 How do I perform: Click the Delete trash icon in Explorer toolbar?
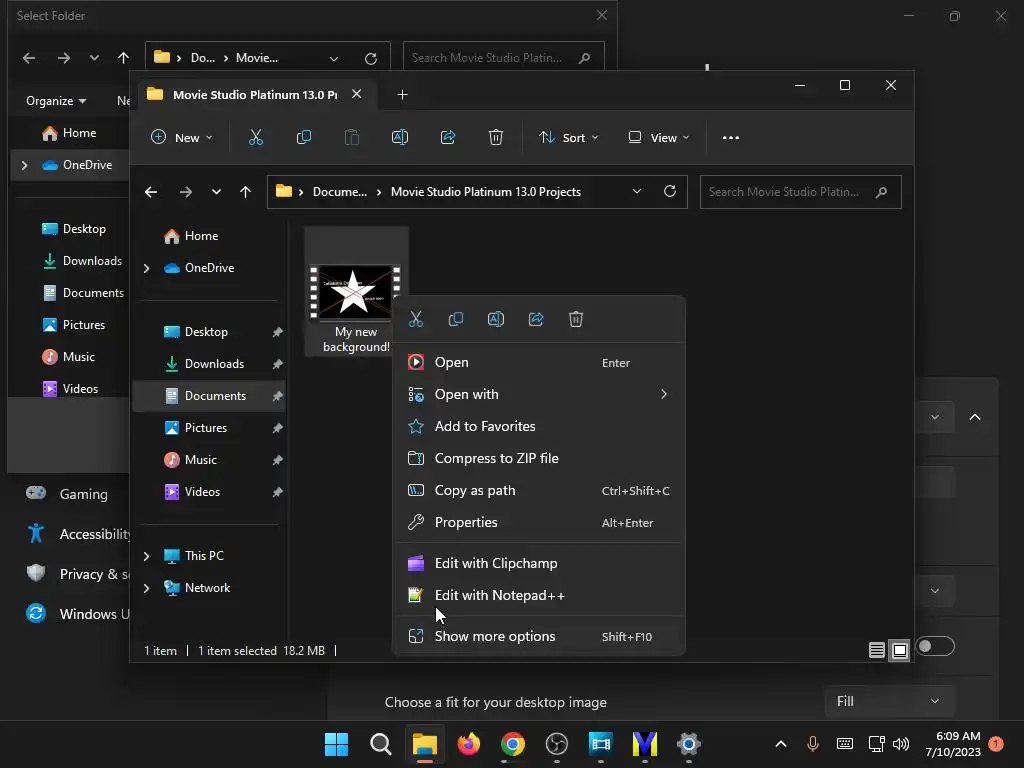(496, 137)
